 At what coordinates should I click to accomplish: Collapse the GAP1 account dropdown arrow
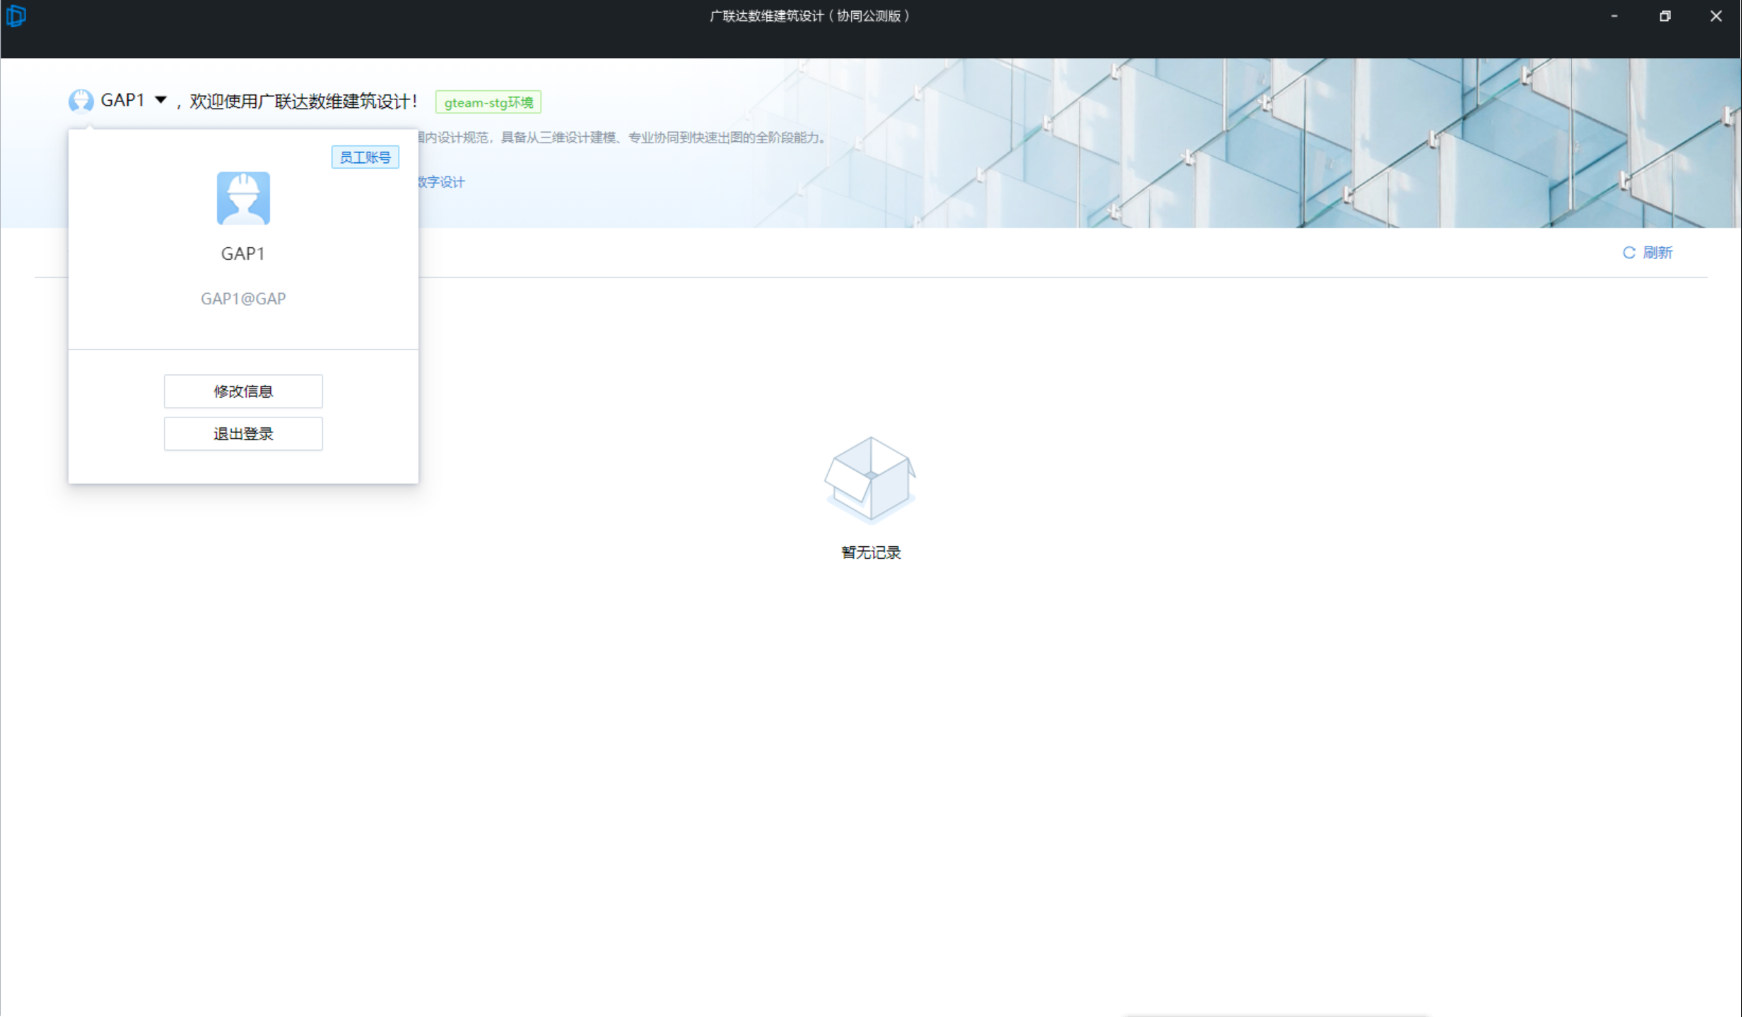click(160, 100)
